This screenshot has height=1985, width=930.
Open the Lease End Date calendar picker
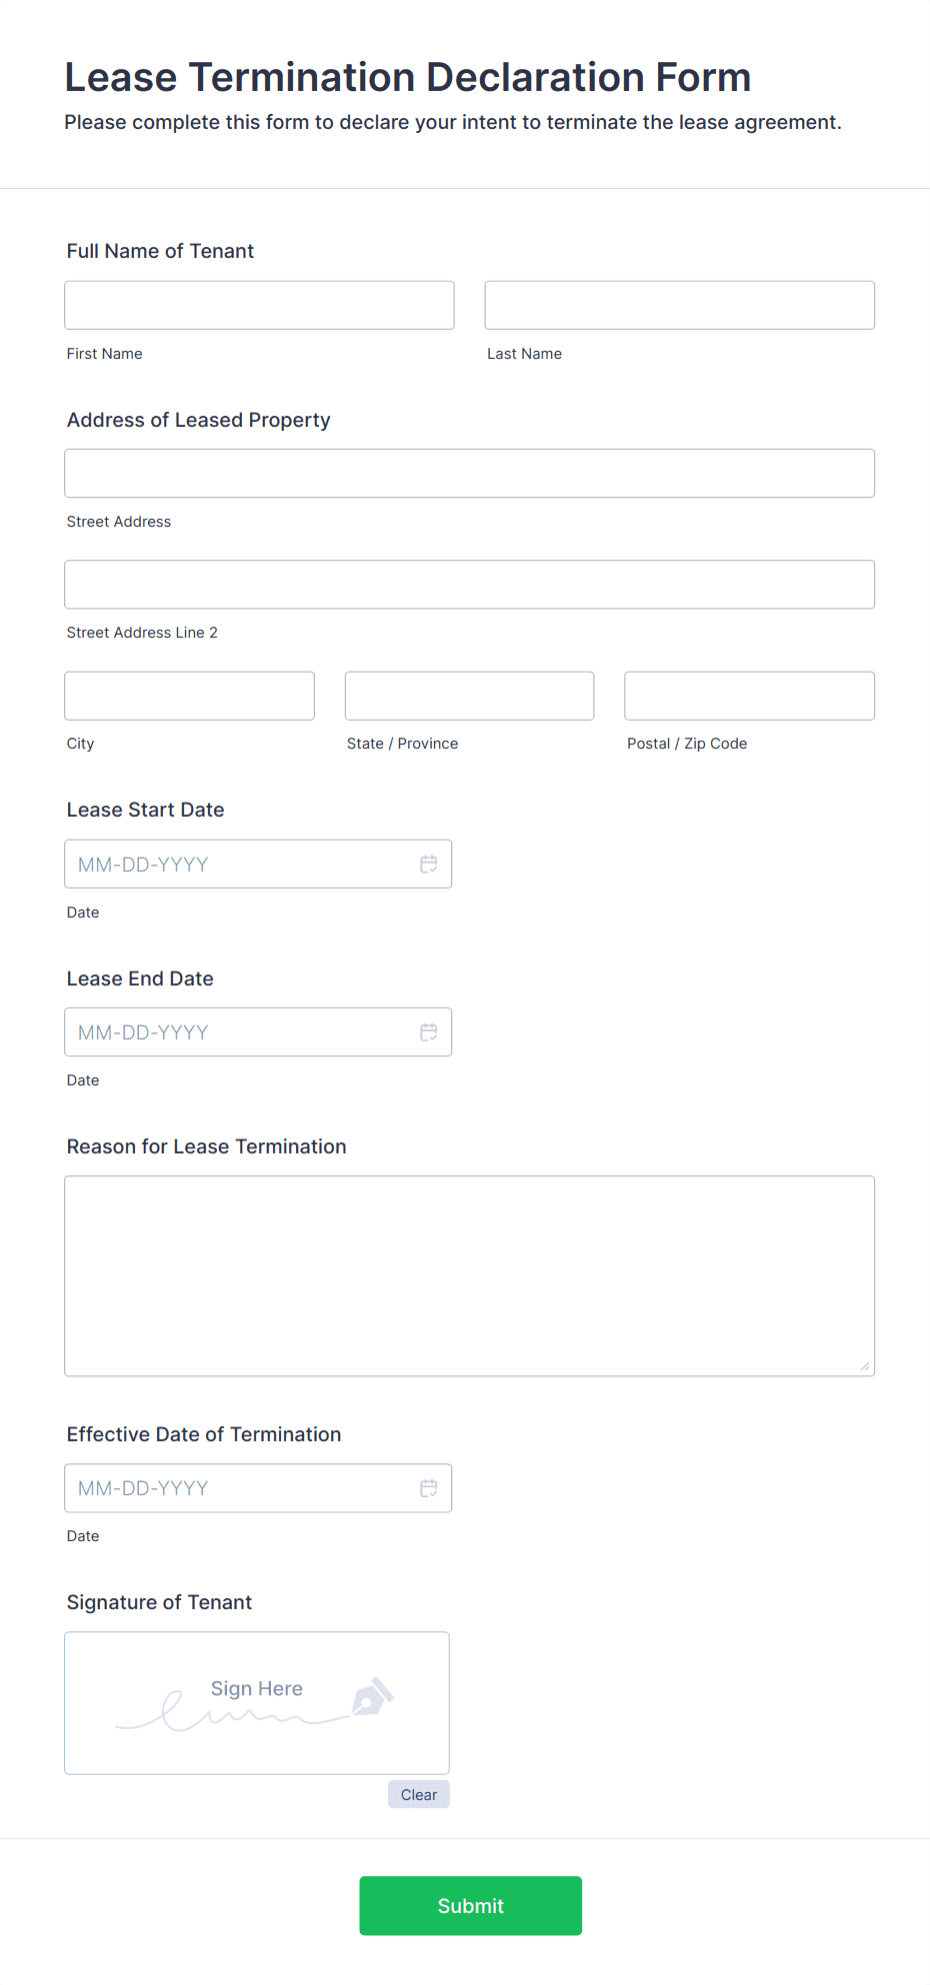(x=429, y=1031)
